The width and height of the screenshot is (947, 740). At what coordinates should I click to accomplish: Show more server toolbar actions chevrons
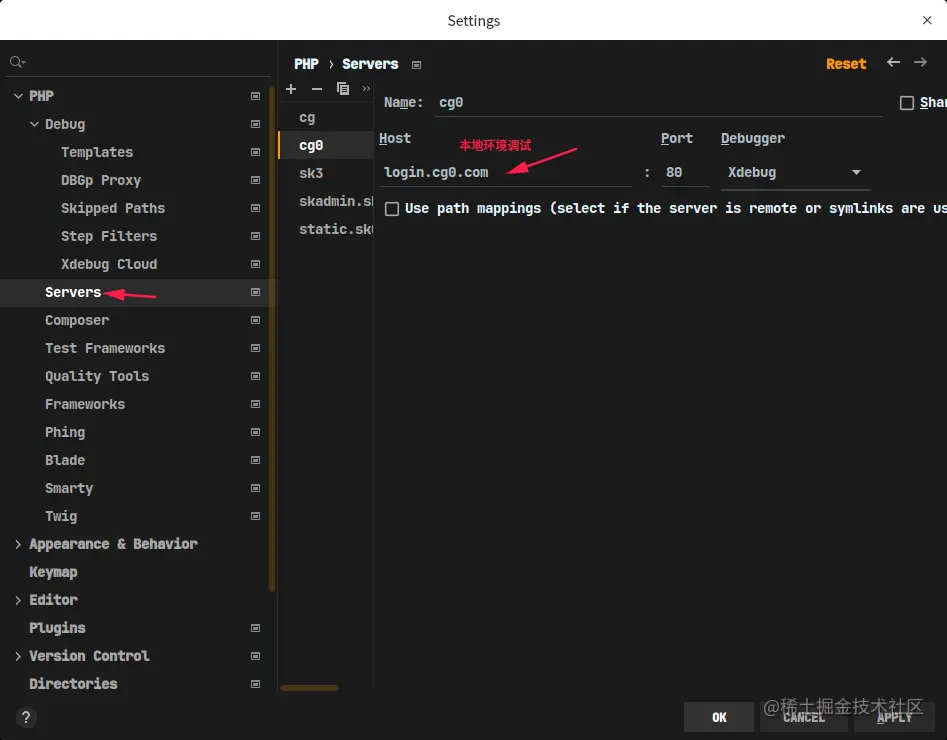coord(366,89)
